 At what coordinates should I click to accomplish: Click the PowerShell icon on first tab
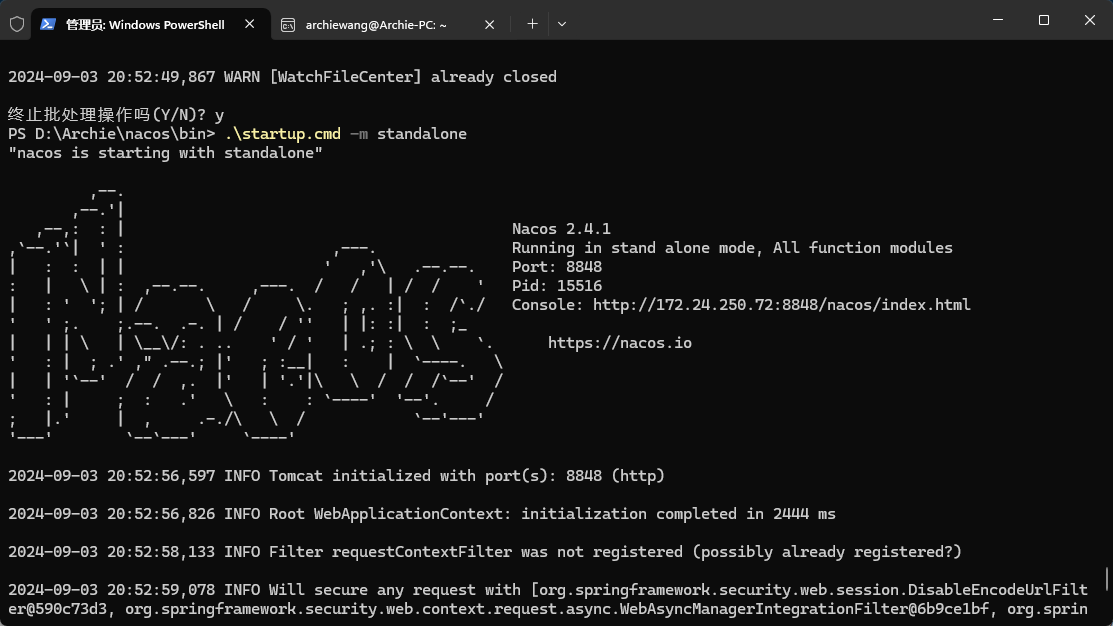tap(48, 24)
